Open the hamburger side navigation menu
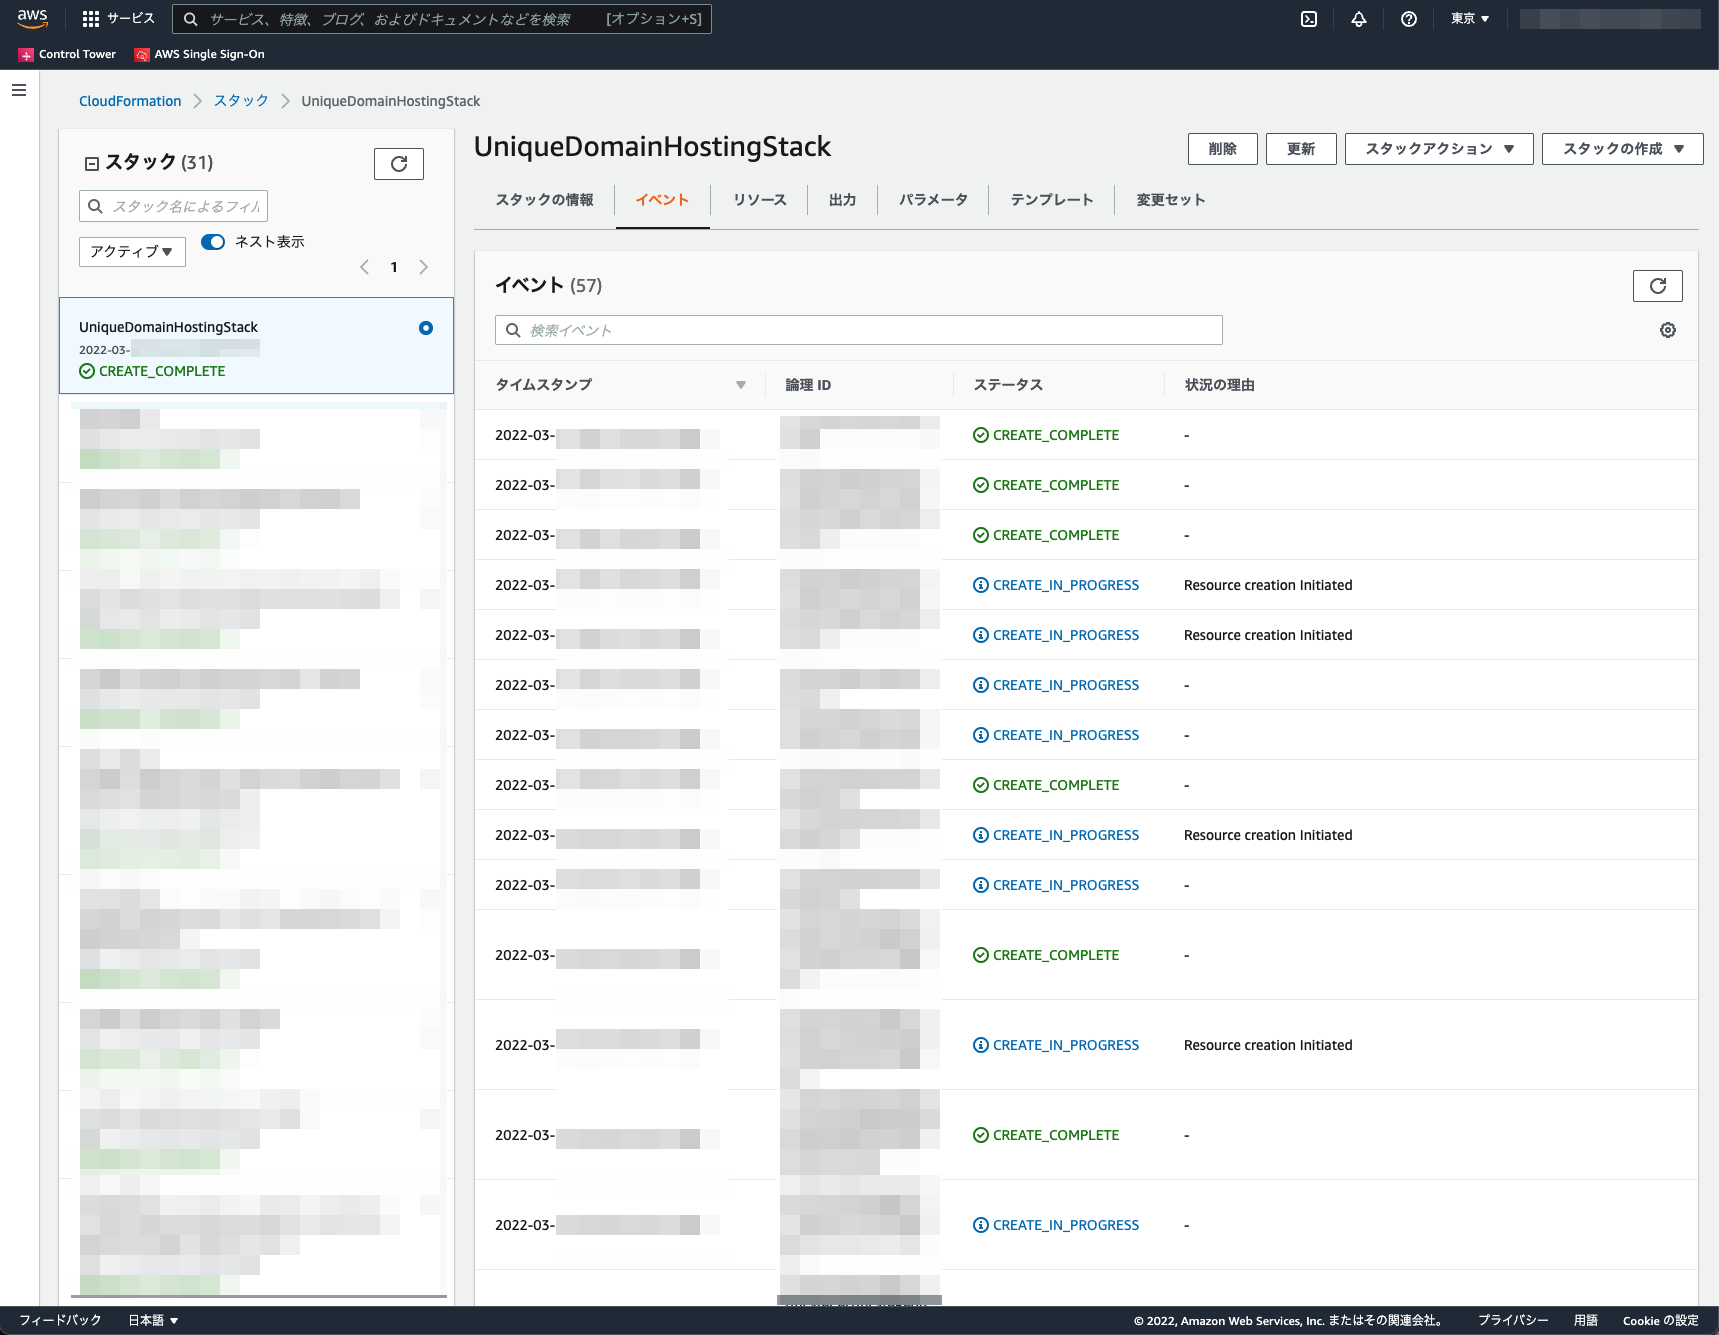This screenshot has width=1719, height=1335. click(19, 90)
